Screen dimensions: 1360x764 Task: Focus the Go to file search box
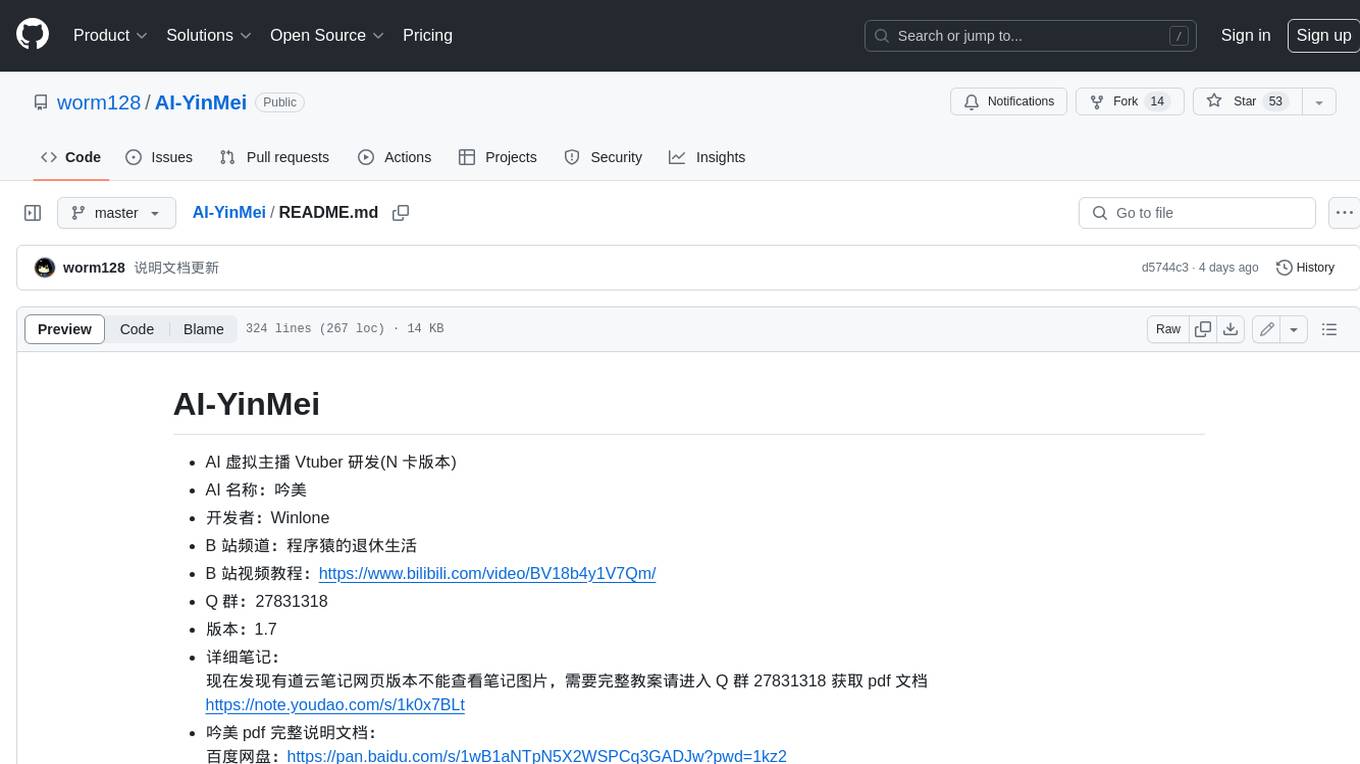pos(1197,213)
